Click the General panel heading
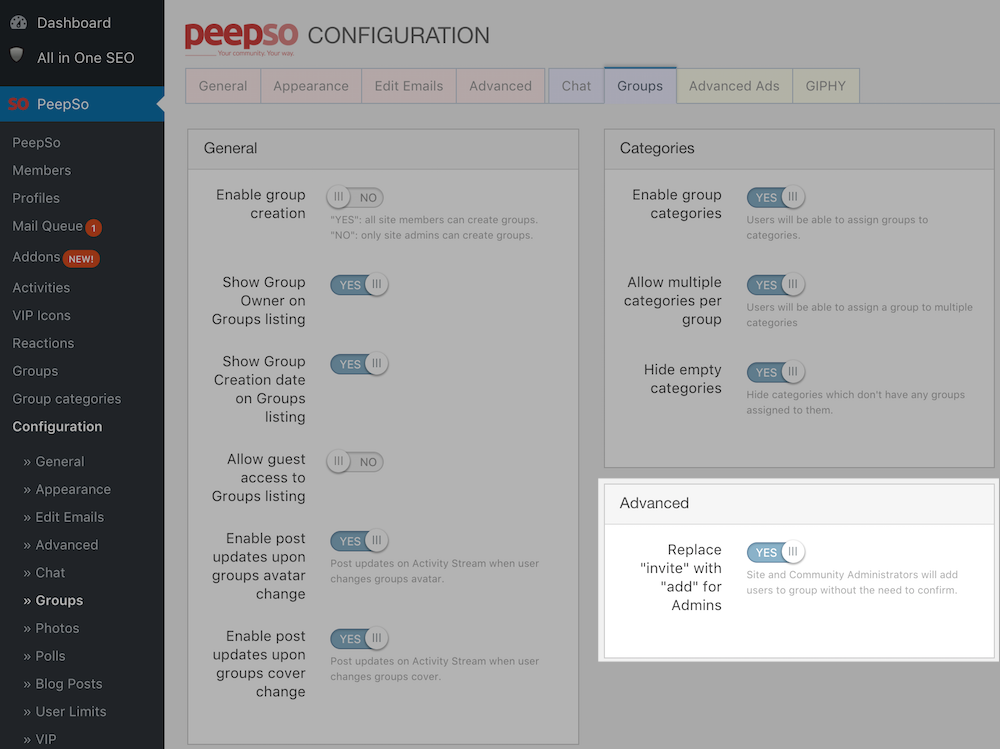1000x749 pixels. pos(230,148)
